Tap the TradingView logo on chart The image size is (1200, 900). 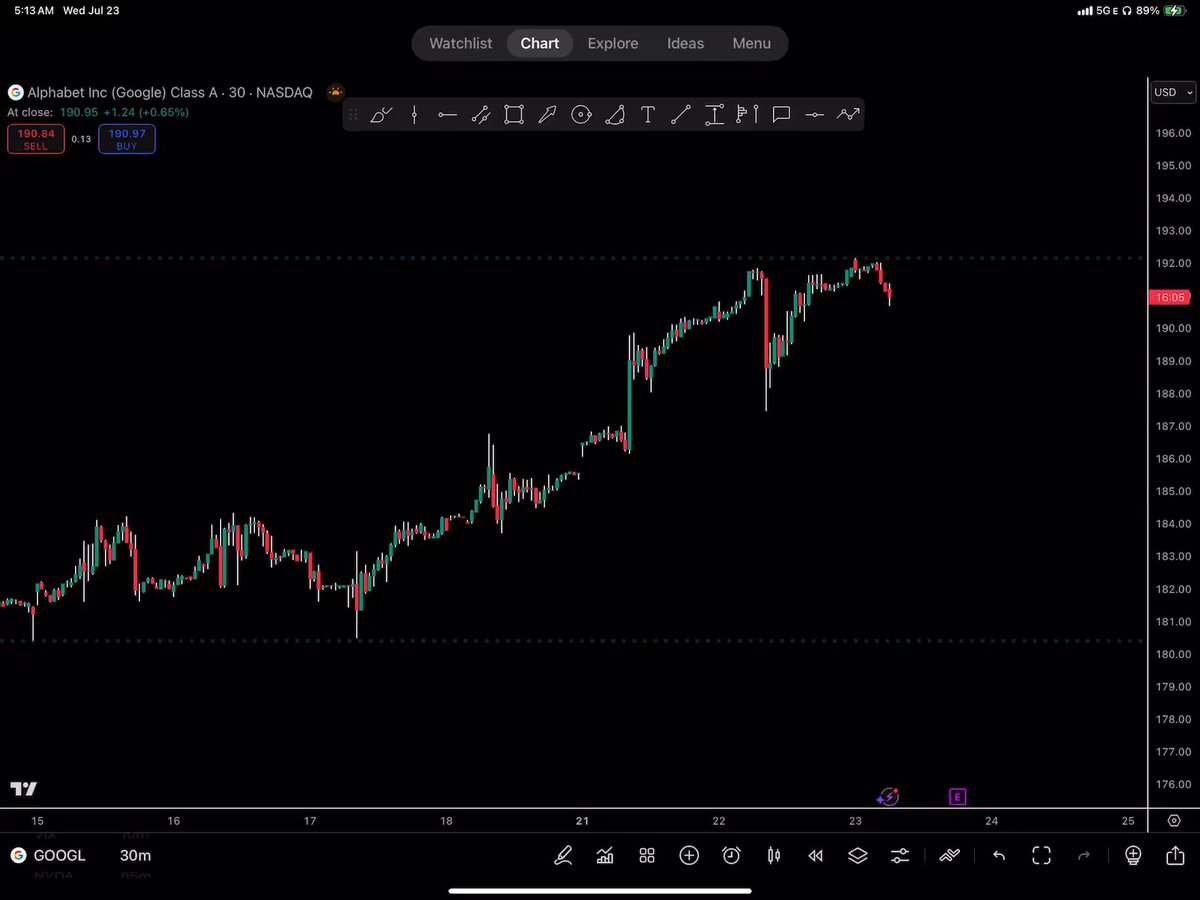[24, 789]
